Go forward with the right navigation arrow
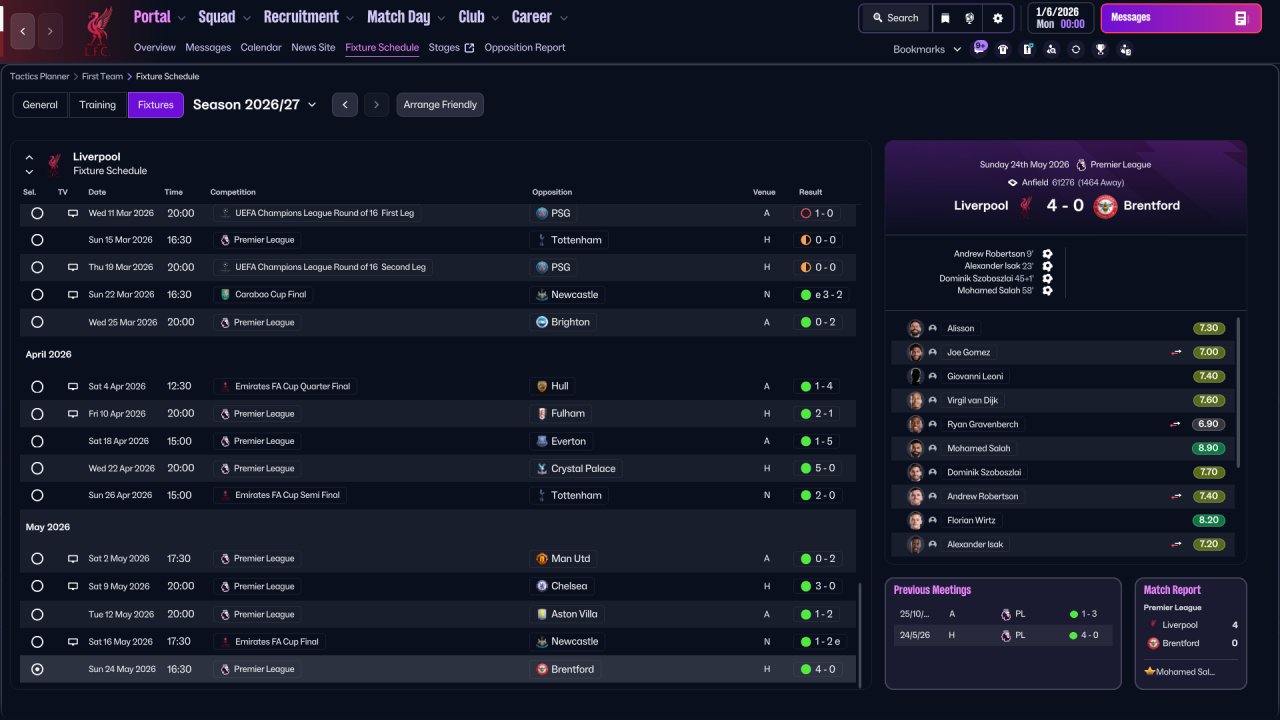The width and height of the screenshot is (1280, 720). click(x=50, y=31)
